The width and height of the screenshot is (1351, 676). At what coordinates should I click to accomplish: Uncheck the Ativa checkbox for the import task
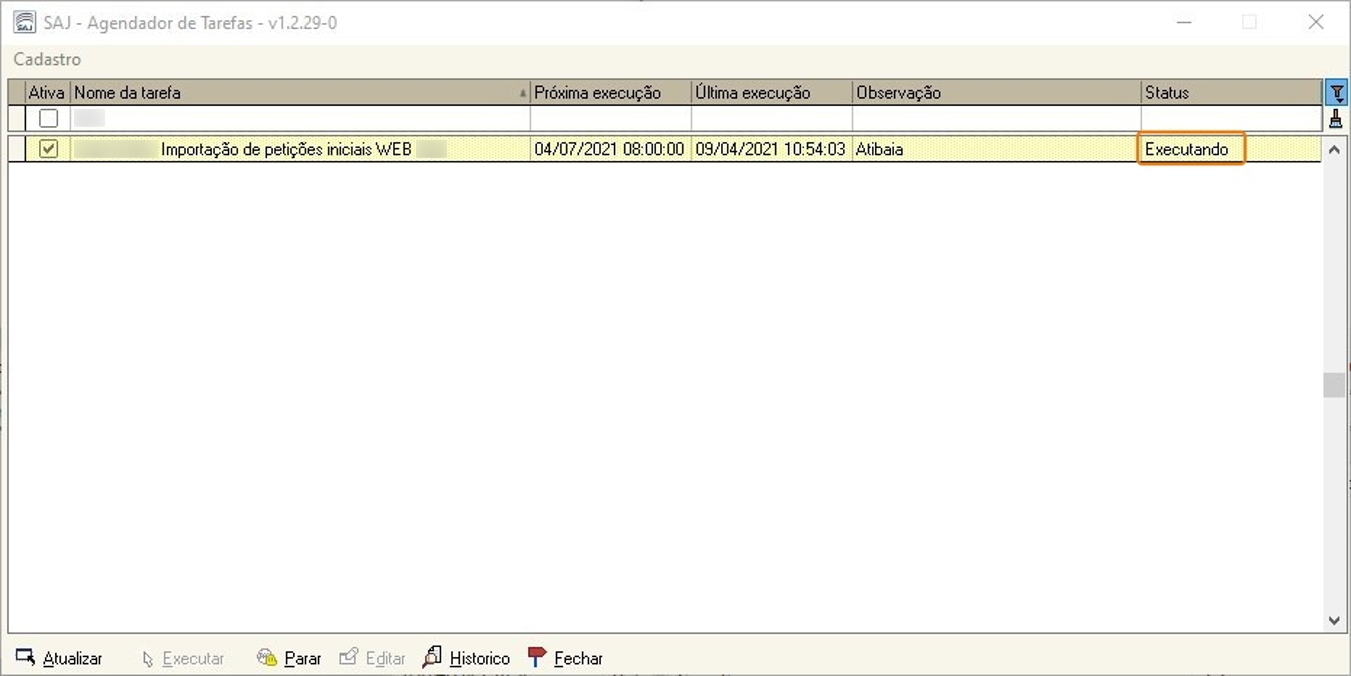(48, 149)
